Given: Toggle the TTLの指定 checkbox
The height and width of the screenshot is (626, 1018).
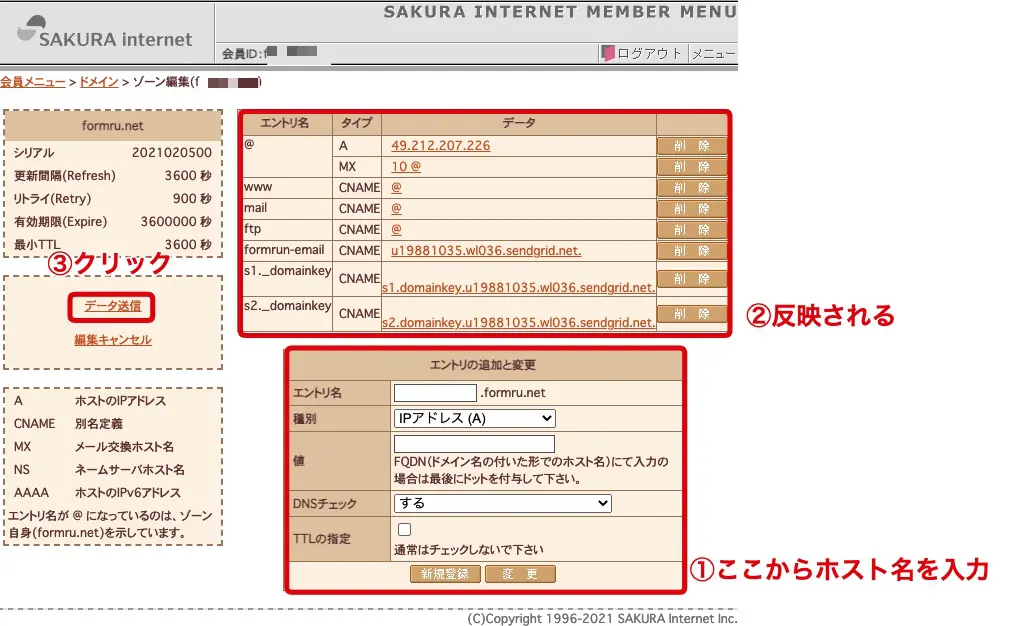Looking at the screenshot, I should (404, 529).
